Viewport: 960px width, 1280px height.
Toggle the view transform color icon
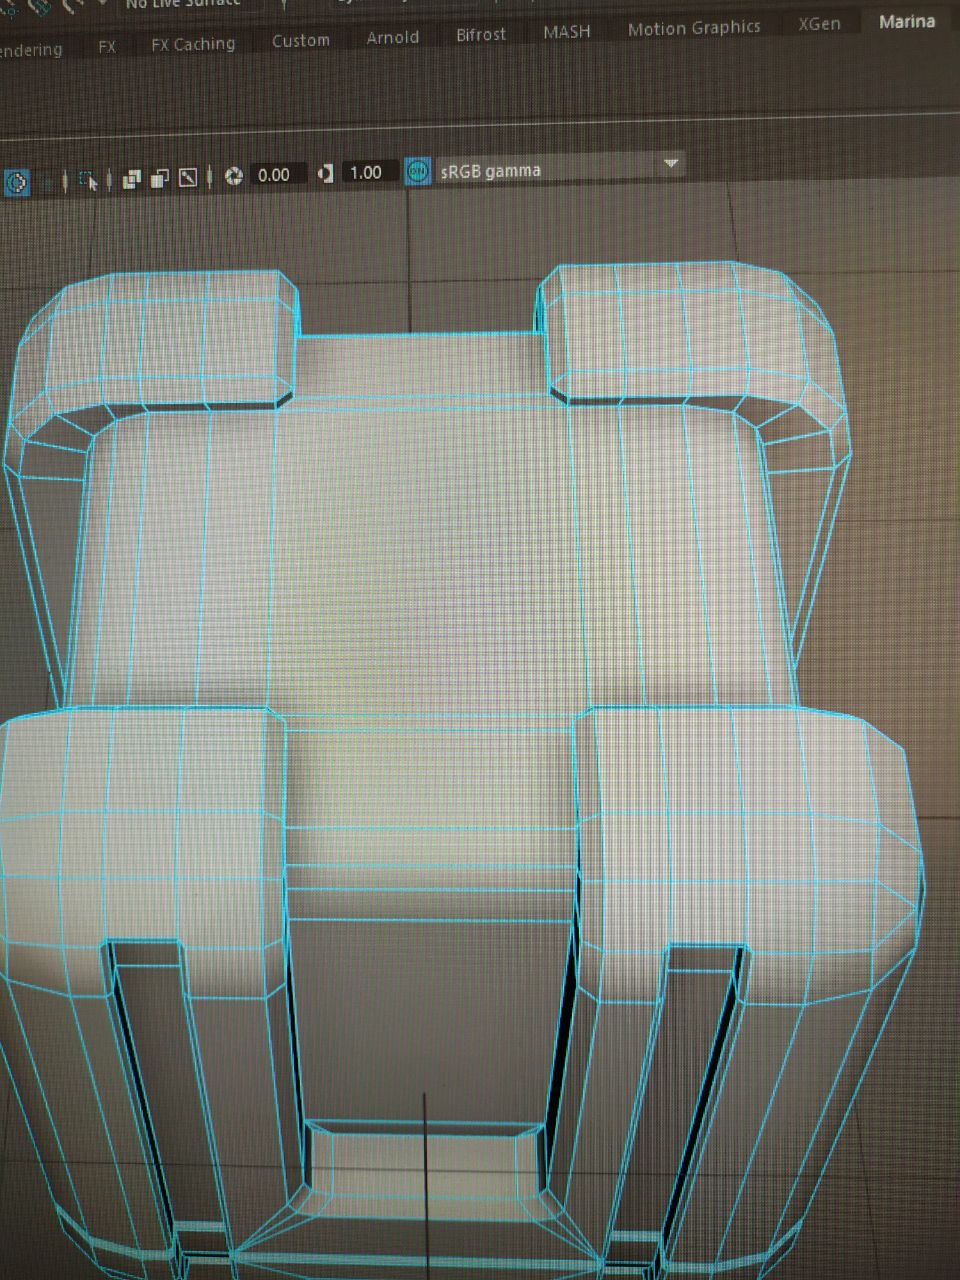pyautogui.click(x=418, y=172)
